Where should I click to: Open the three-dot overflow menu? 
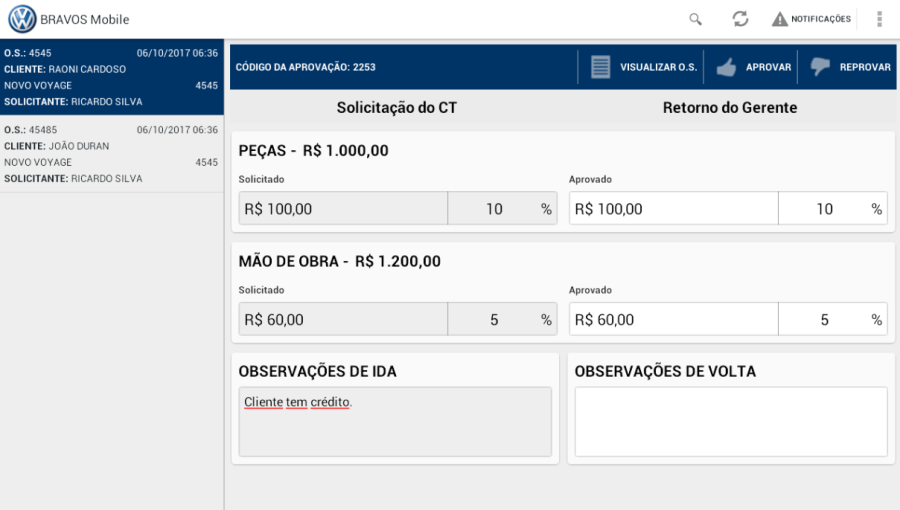[x=879, y=19]
